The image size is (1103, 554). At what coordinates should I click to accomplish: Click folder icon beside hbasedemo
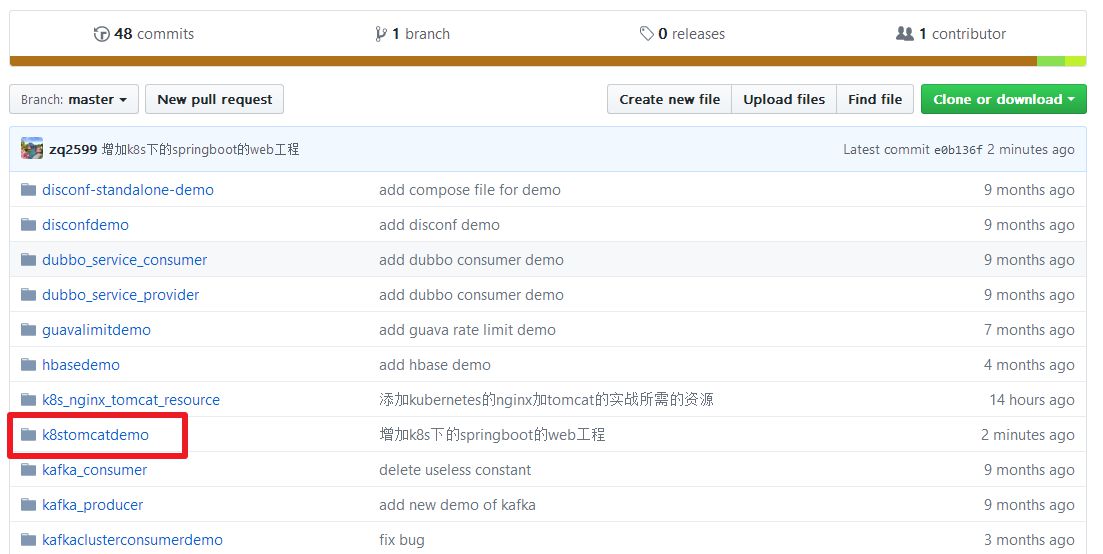pyautogui.click(x=28, y=365)
